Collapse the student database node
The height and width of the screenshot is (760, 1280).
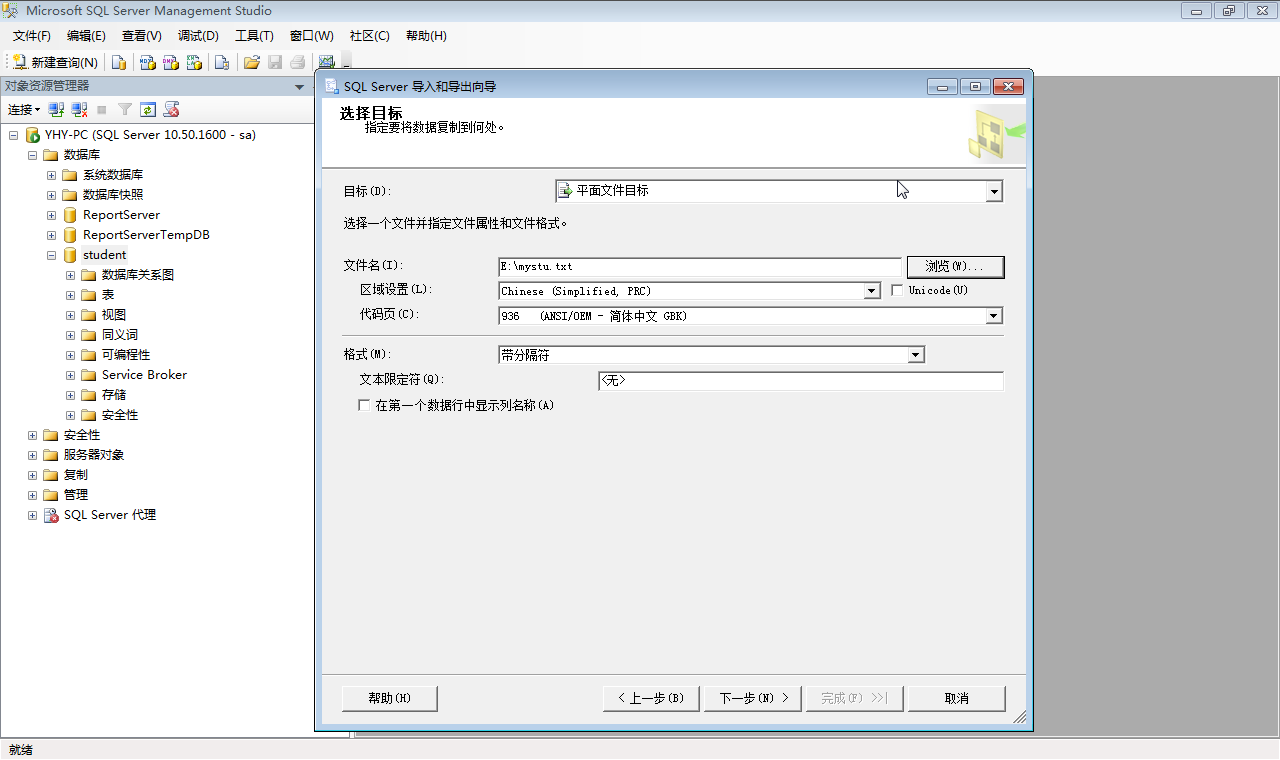[x=51, y=255]
